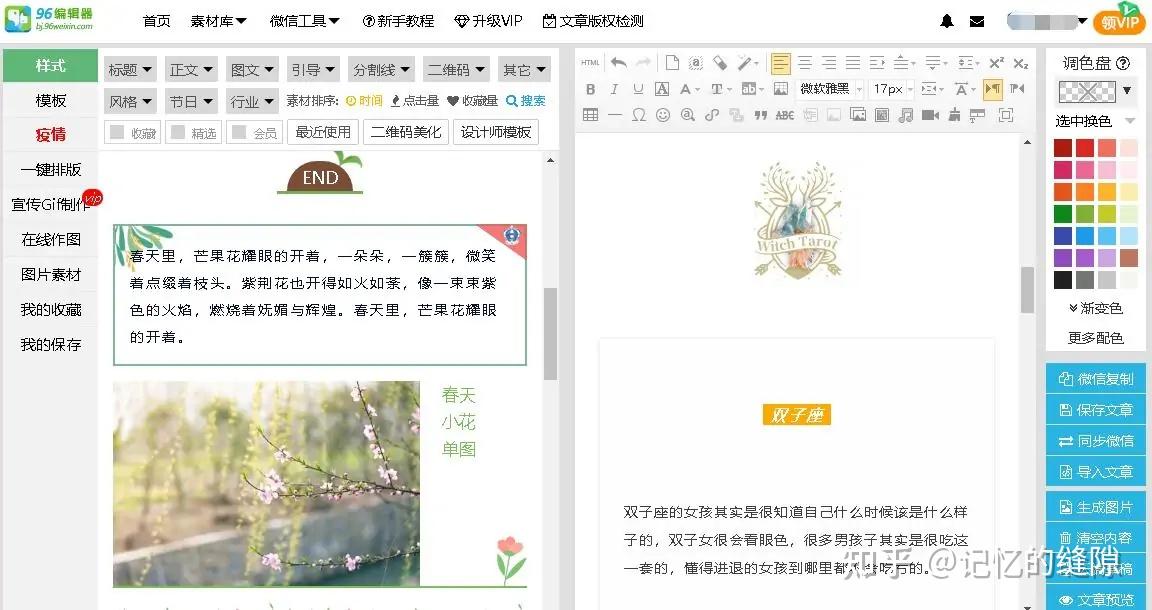The width and height of the screenshot is (1152, 610).
Task: Switch text direction to right-to-left
Action: (x=1017, y=89)
